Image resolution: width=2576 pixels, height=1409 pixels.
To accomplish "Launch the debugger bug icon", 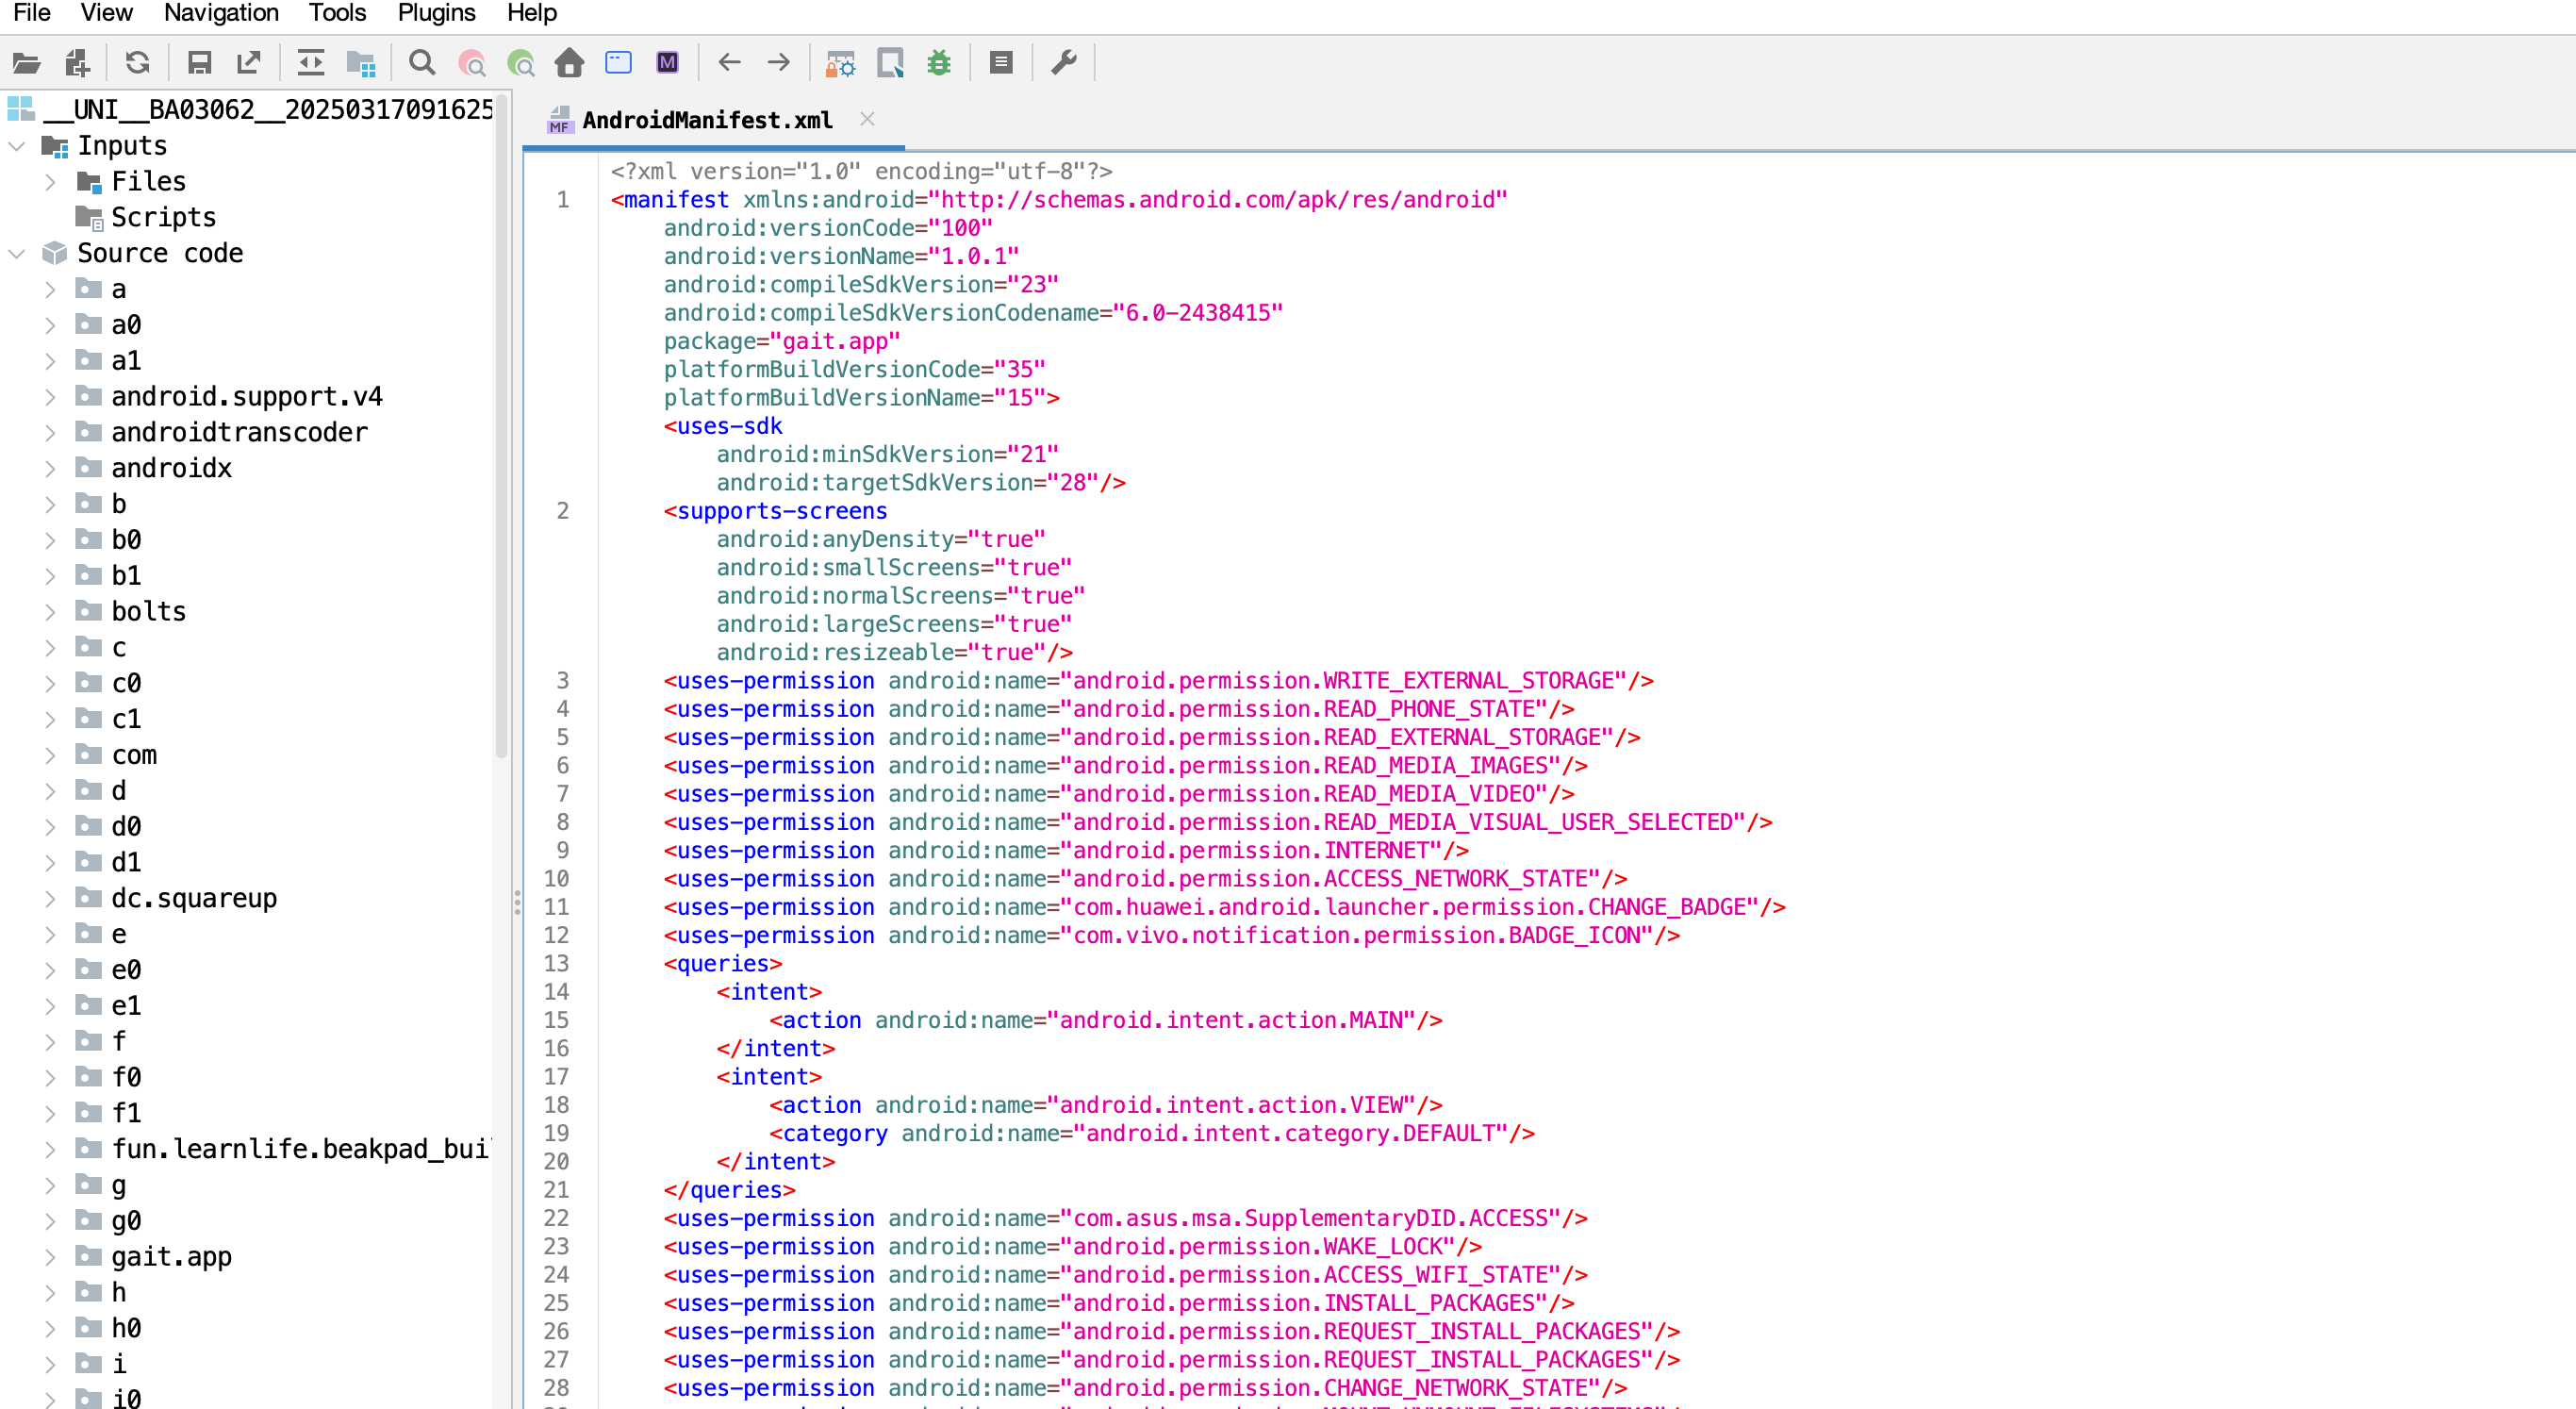I will pyautogui.click(x=939, y=63).
